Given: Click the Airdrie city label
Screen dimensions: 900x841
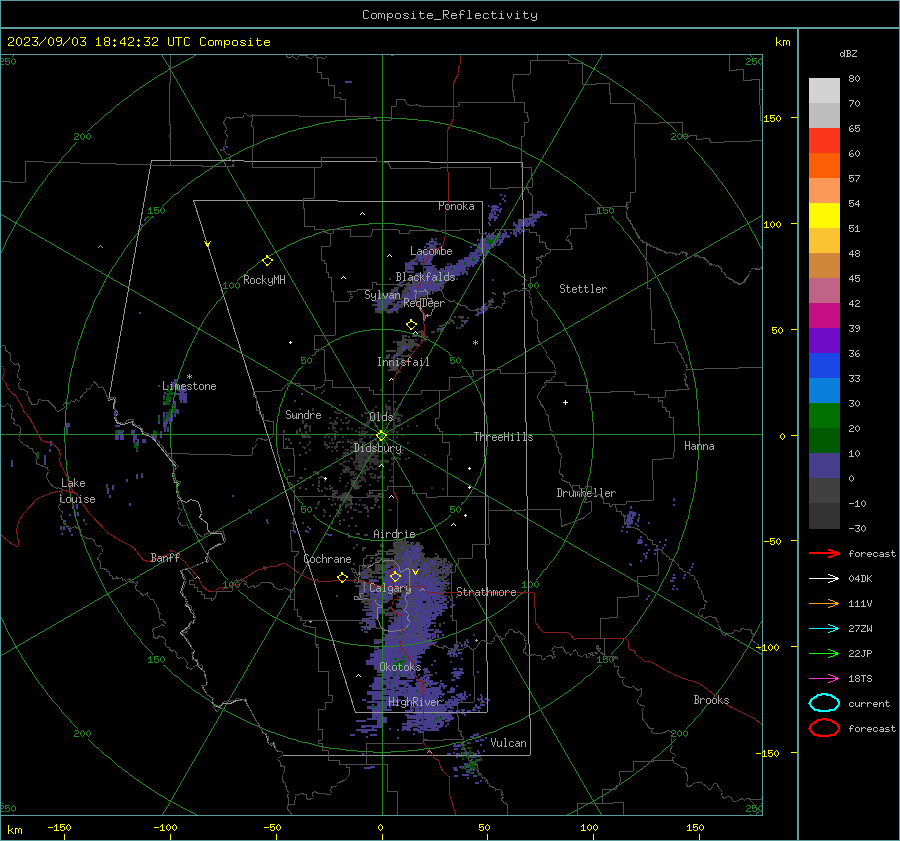Looking at the screenshot, I should point(394,534).
